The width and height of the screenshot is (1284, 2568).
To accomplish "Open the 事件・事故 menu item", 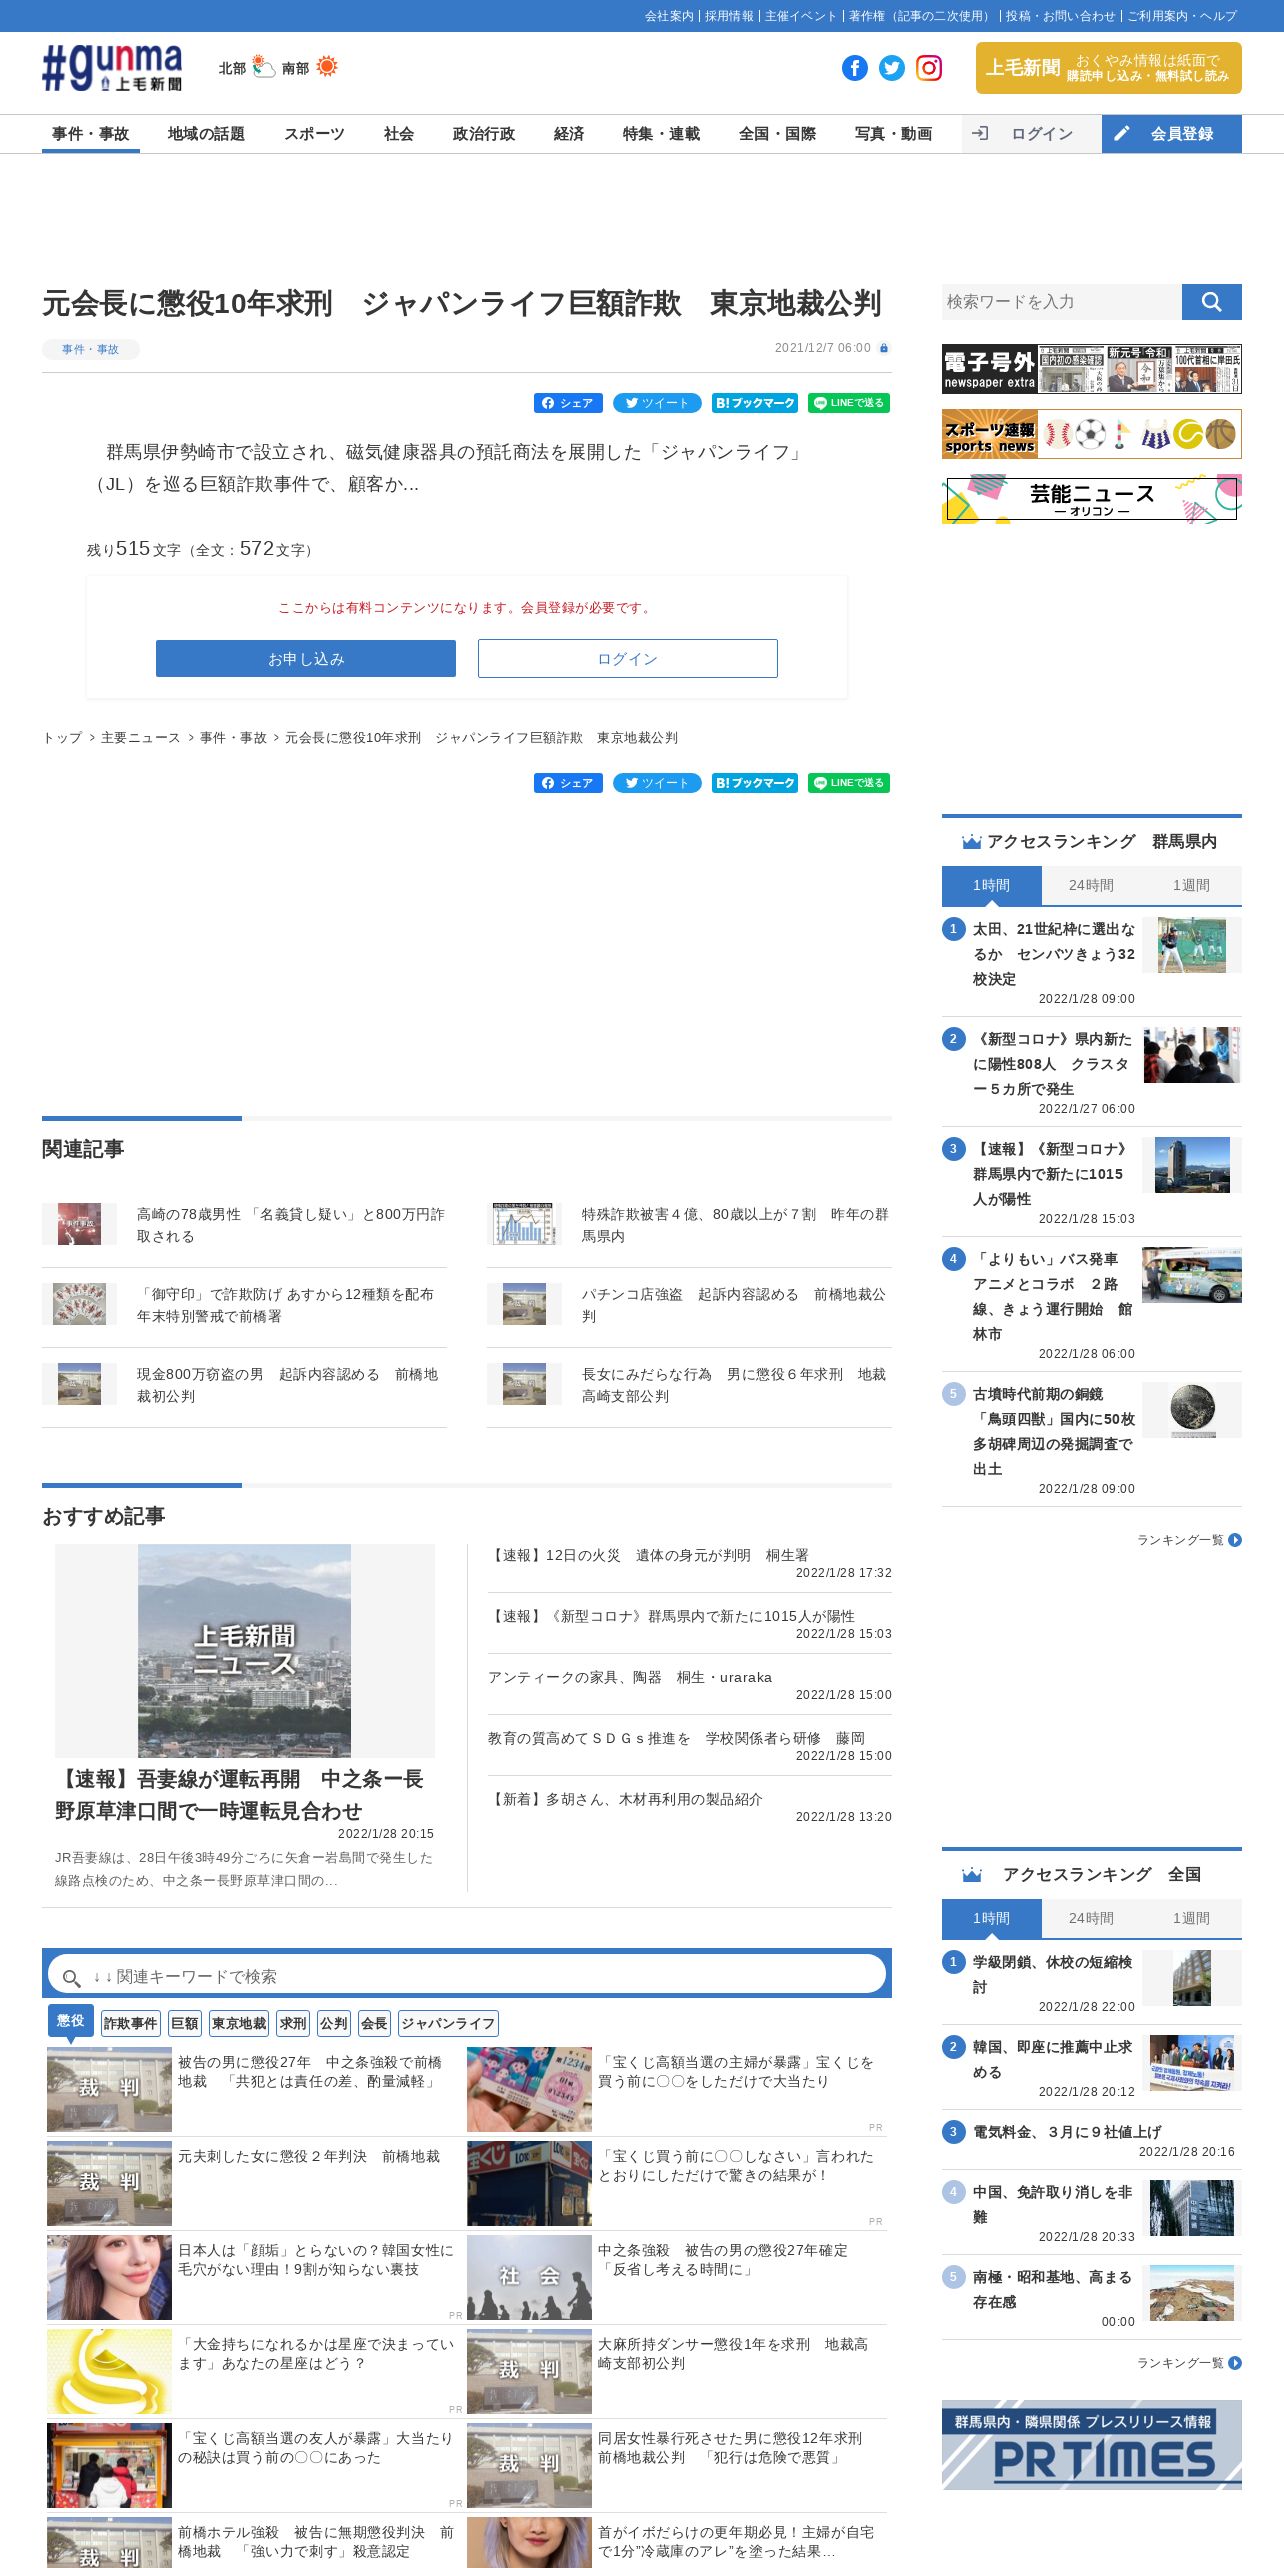I will 91,134.
